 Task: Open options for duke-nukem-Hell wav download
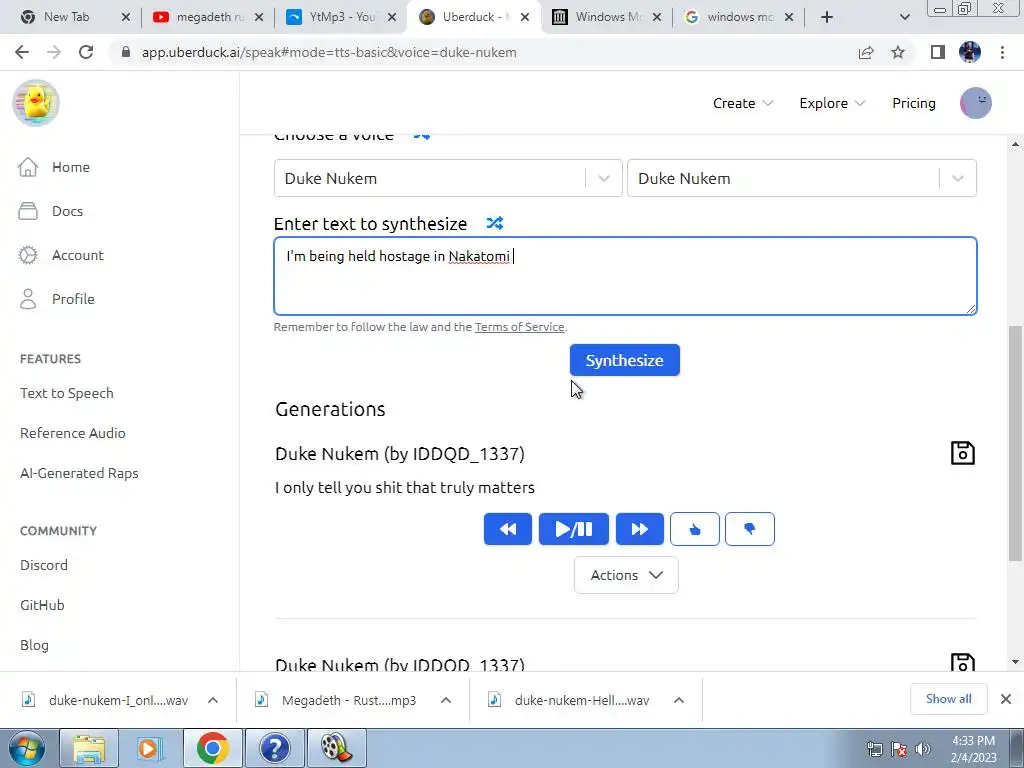pyautogui.click(x=679, y=700)
